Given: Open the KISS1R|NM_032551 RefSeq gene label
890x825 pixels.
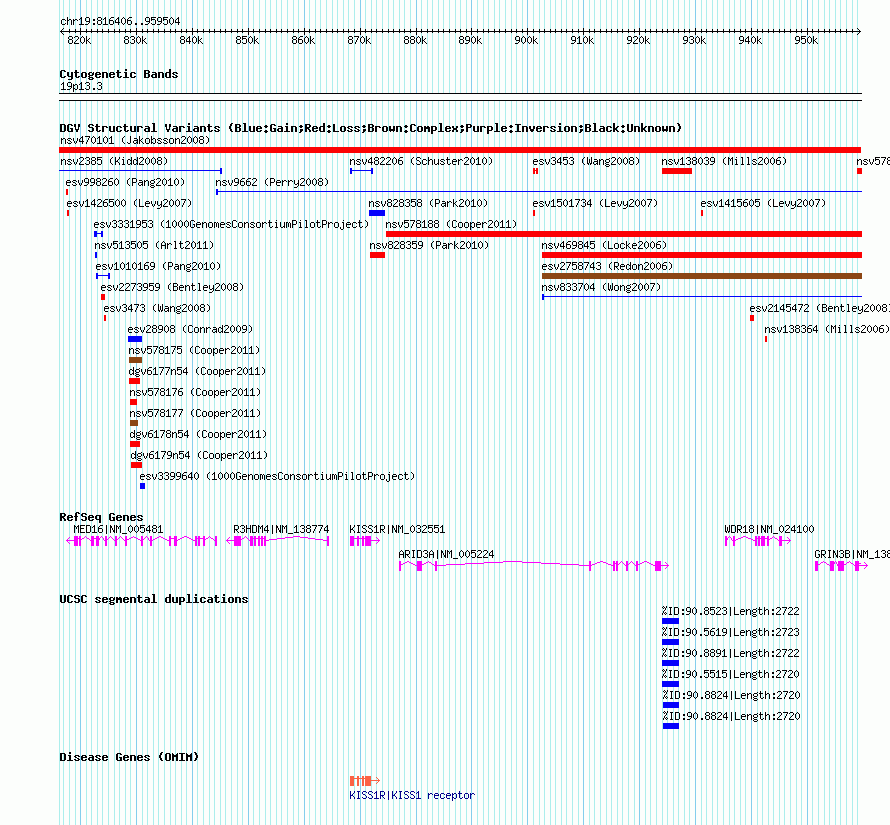Looking at the screenshot, I should pos(397,529).
